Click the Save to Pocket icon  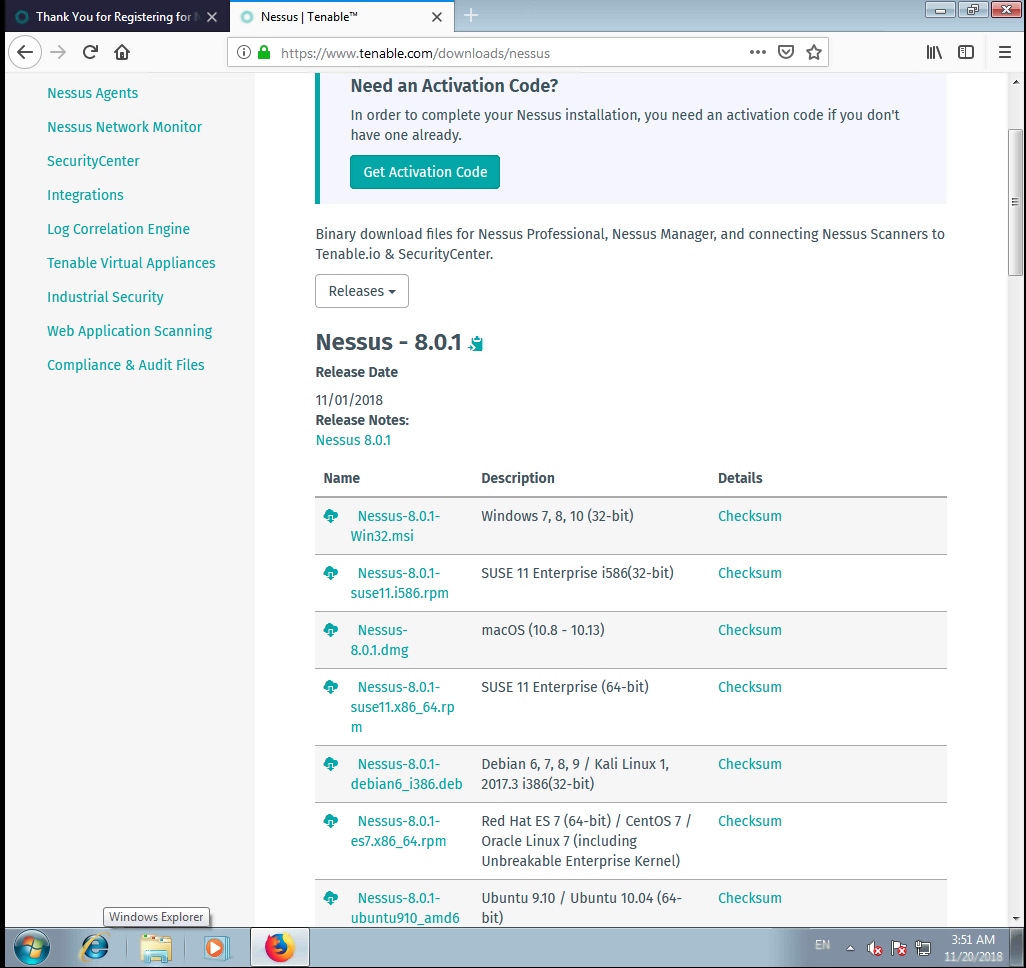[x=786, y=52]
